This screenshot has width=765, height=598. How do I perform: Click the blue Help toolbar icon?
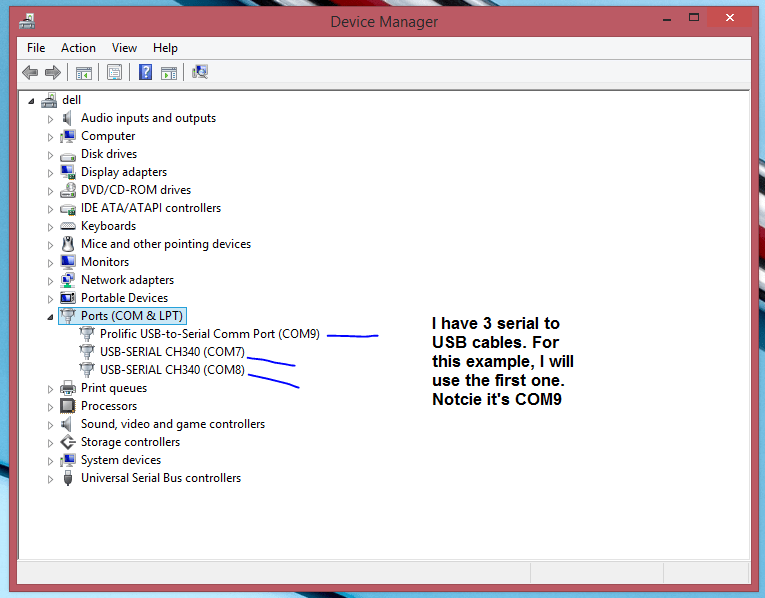(x=145, y=72)
